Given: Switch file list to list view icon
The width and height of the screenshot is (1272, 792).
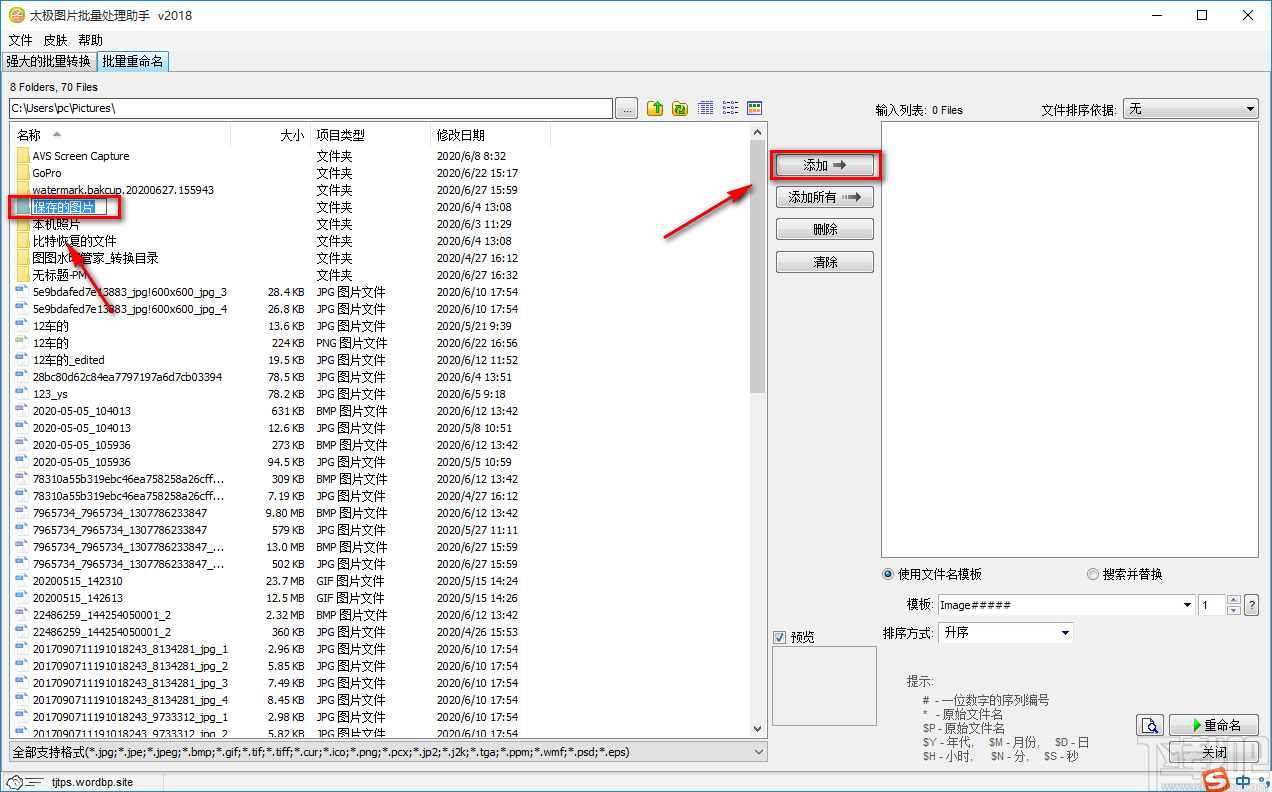Looking at the screenshot, I should 730,108.
